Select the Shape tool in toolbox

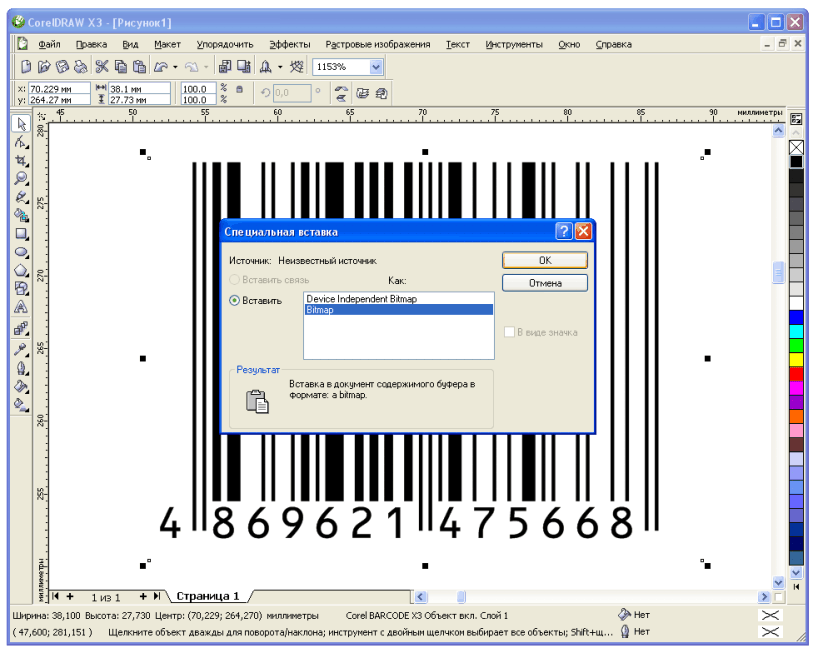pyautogui.click(x=21, y=142)
